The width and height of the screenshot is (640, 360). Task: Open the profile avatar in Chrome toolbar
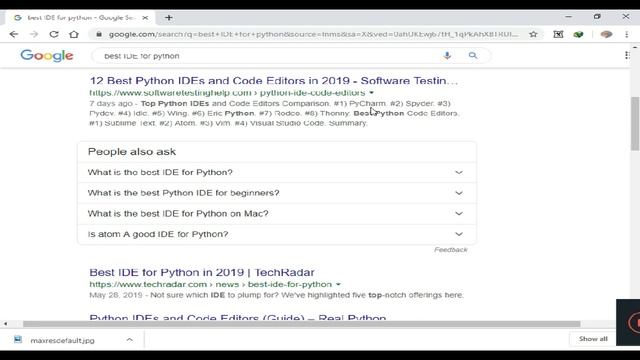coord(606,34)
